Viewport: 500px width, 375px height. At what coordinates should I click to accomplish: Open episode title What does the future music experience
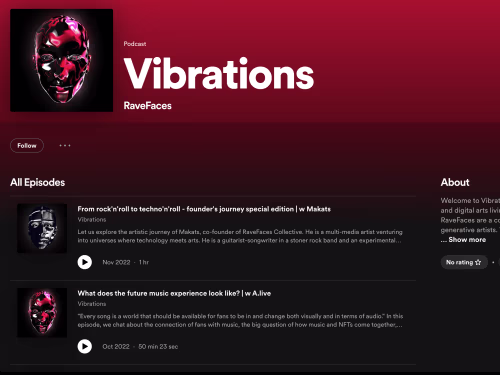point(174,293)
